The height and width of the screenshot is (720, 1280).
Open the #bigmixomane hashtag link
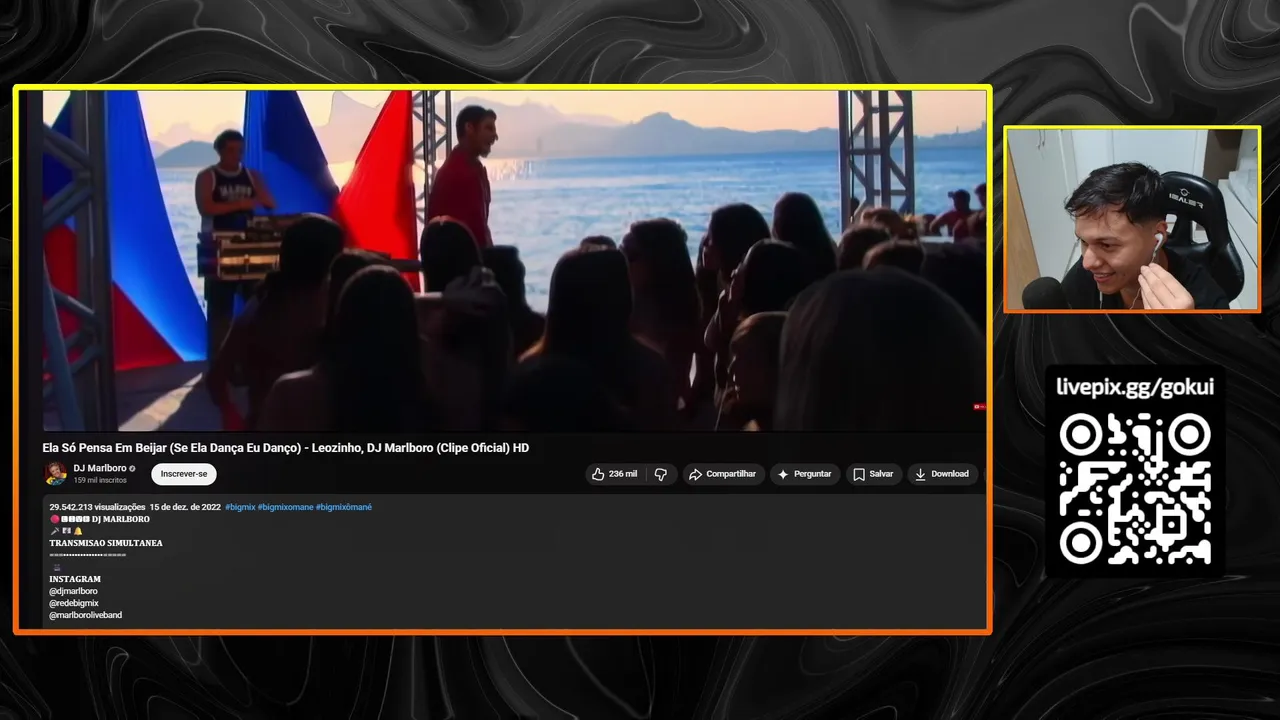pos(285,507)
